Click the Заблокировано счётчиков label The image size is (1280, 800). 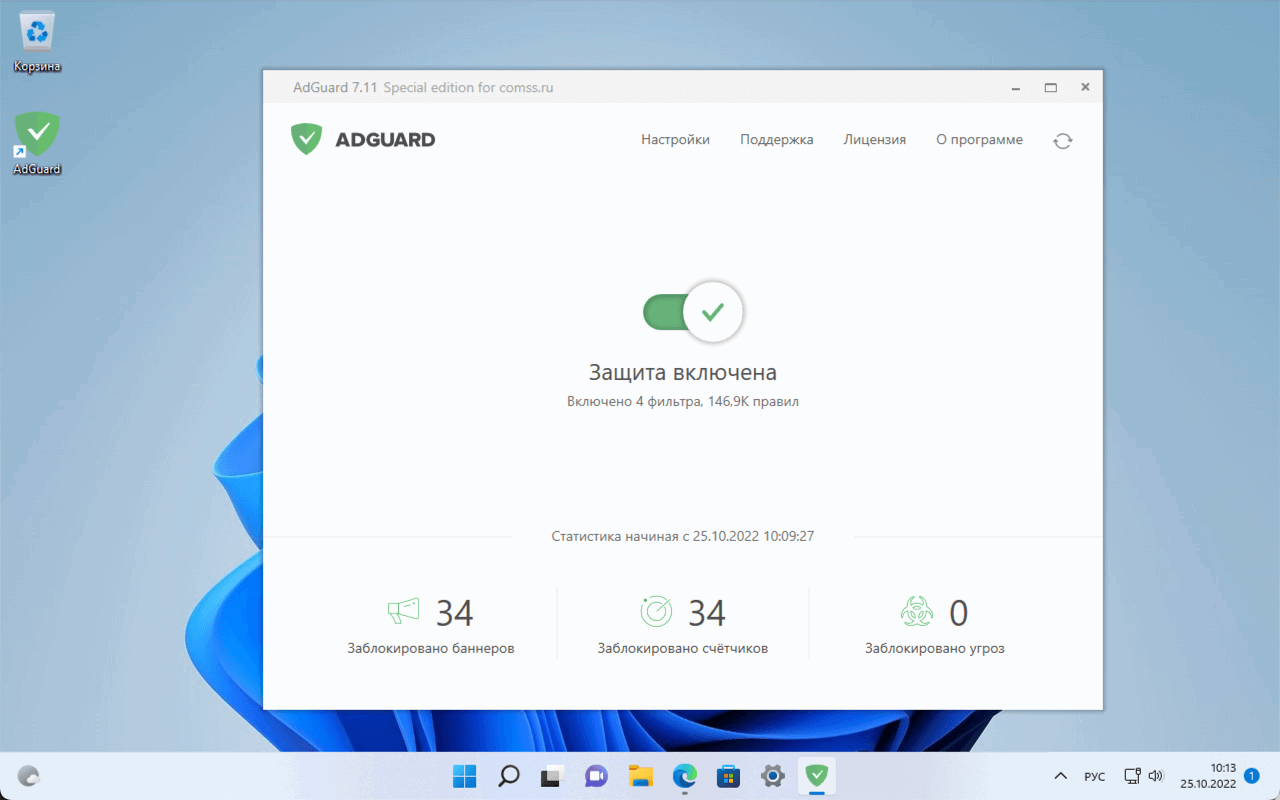[x=683, y=648]
